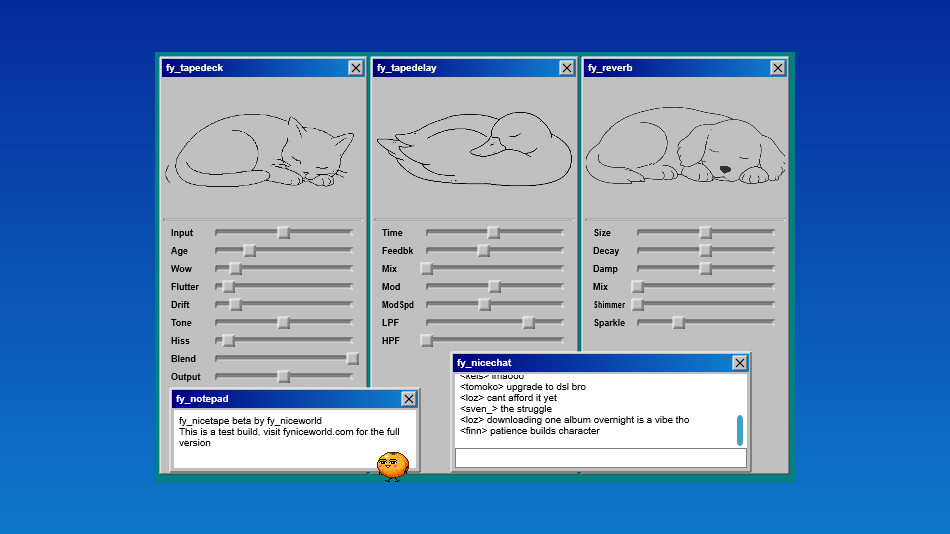Click the sleeping puppy illustration
The width and height of the screenshot is (950, 534).
pos(685,150)
